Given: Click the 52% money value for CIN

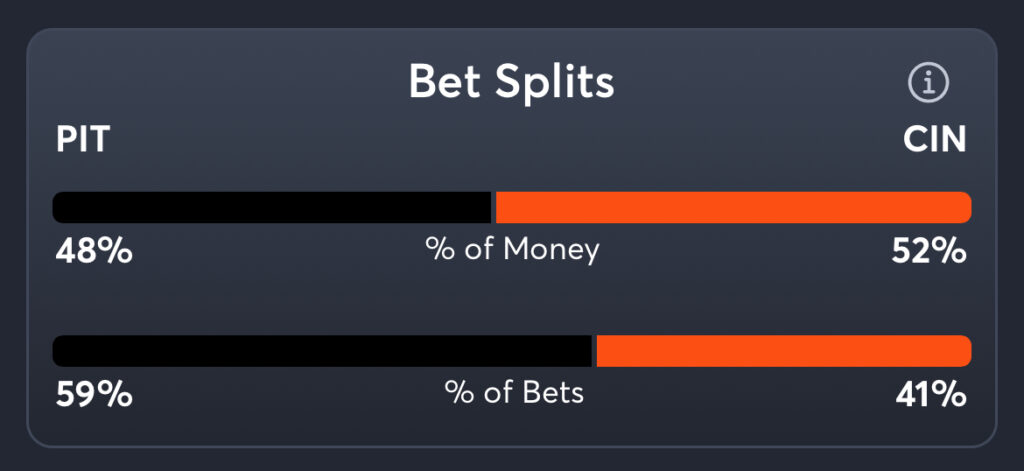Looking at the screenshot, I should pos(929,251).
